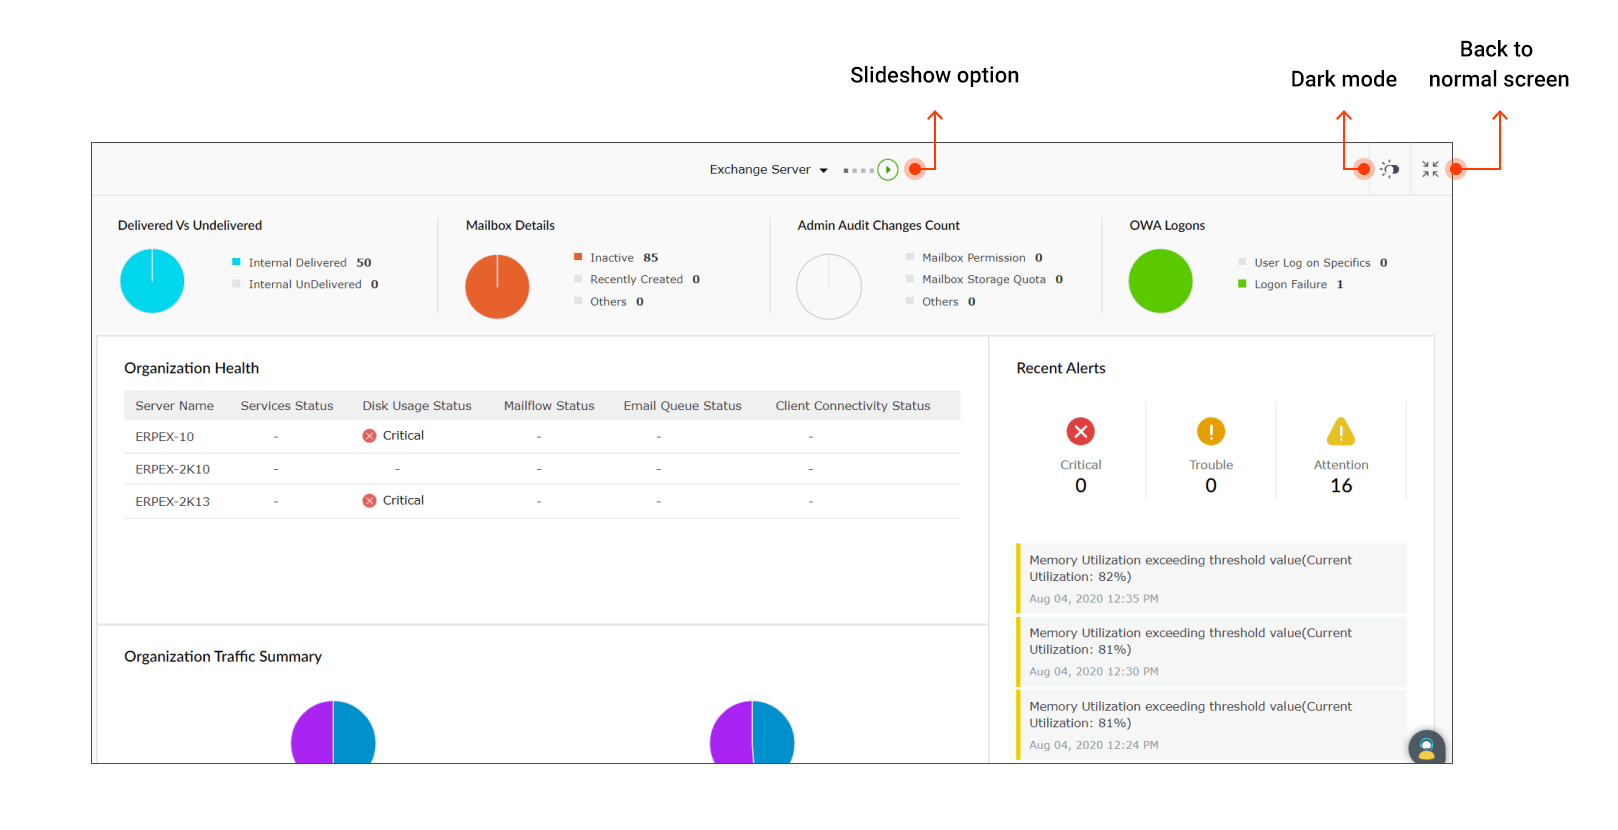The height and width of the screenshot is (830, 1618).
Task: Select the Recently Created legend entry
Action: (x=637, y=280)
